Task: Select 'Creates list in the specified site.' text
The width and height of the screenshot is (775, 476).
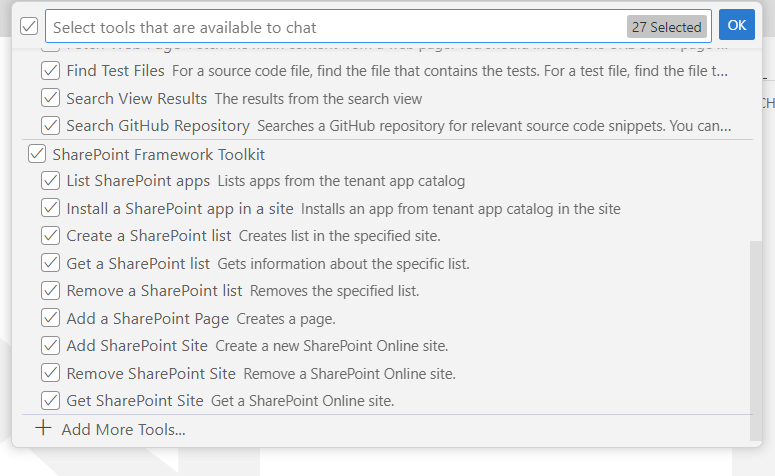Action: (x=340, y=236)
